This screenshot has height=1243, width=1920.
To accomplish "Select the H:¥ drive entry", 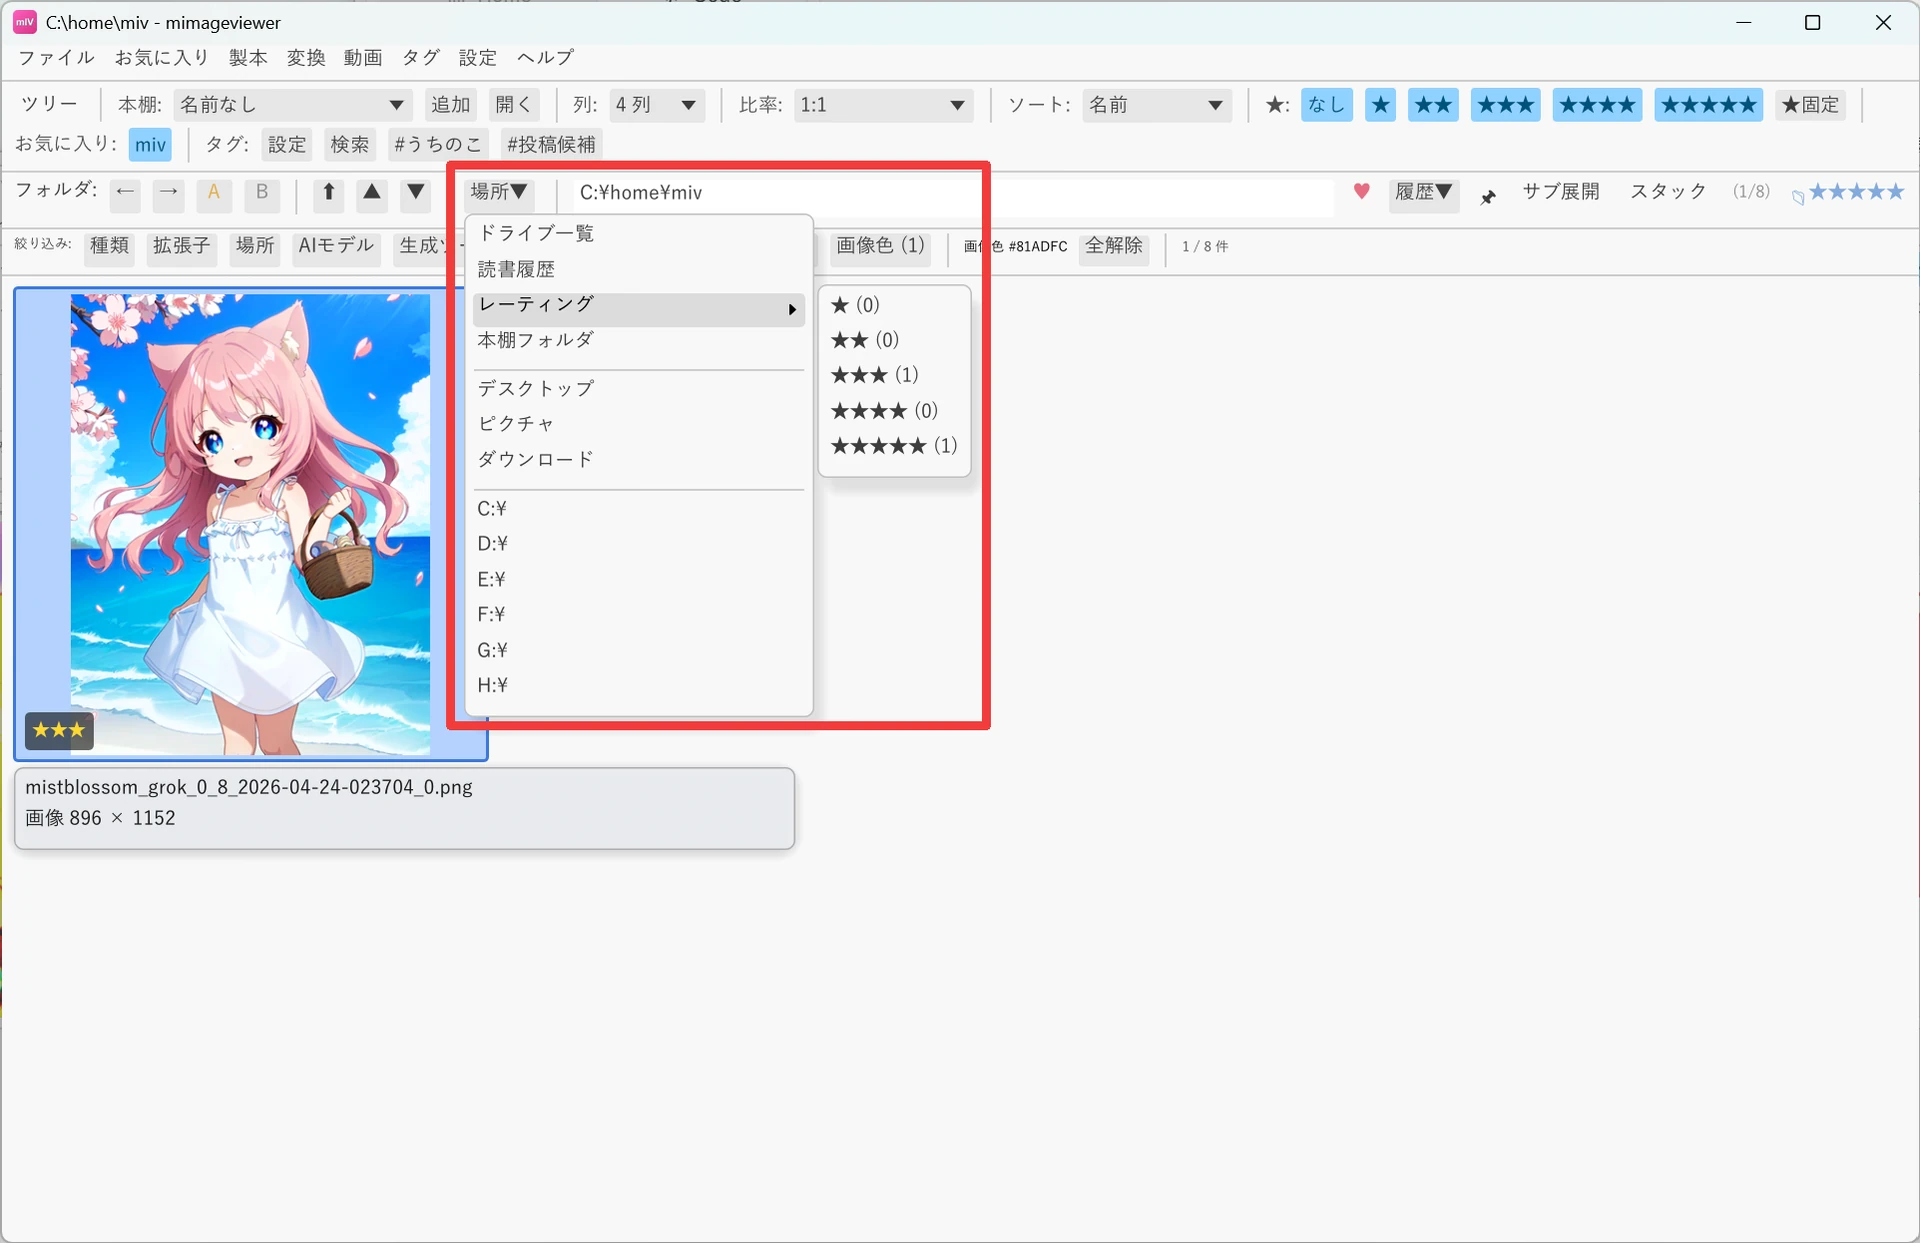I will point(639,686).
